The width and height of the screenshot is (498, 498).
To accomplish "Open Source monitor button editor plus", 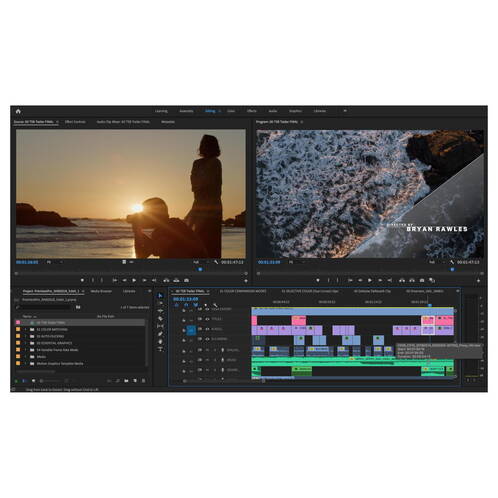I will click(246, 281).
